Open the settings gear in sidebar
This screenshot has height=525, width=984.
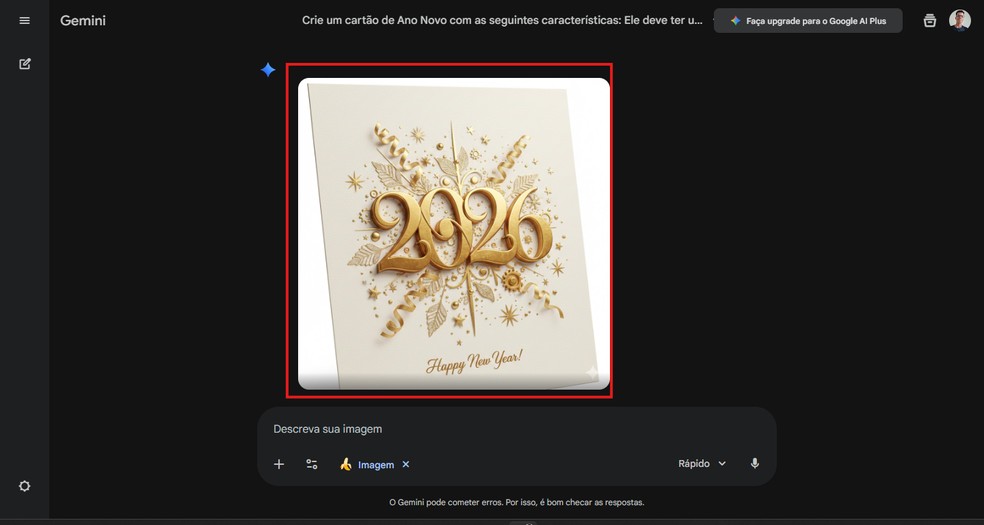(x=24, y=486)
